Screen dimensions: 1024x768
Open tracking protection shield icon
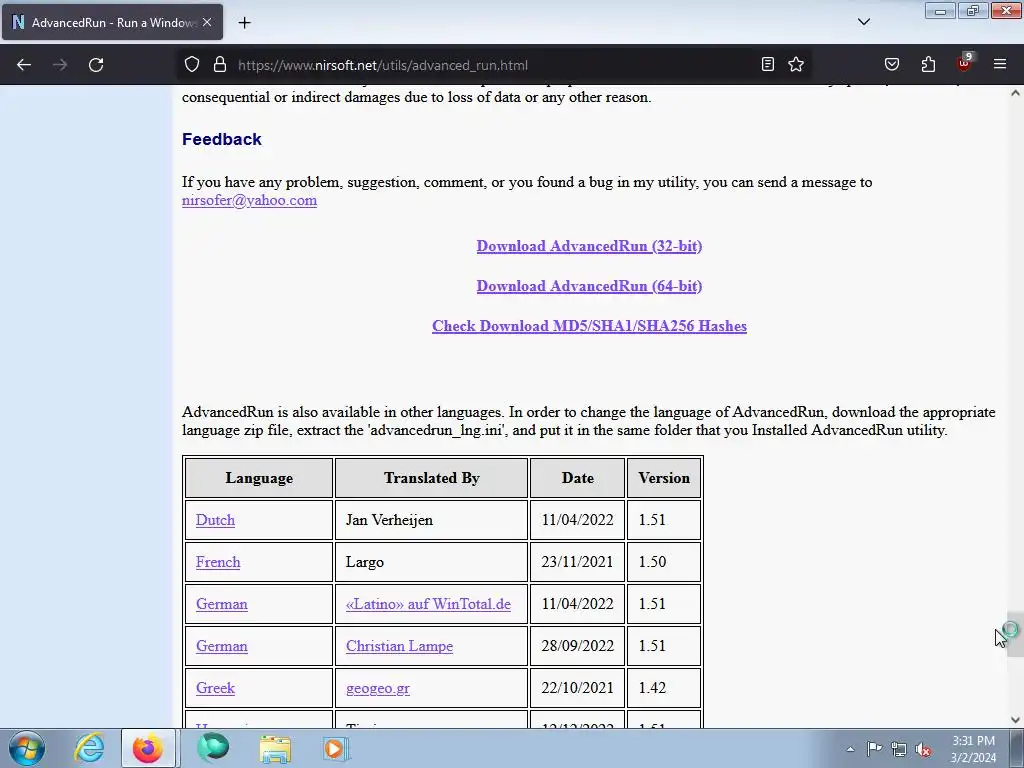coord(191,65)
